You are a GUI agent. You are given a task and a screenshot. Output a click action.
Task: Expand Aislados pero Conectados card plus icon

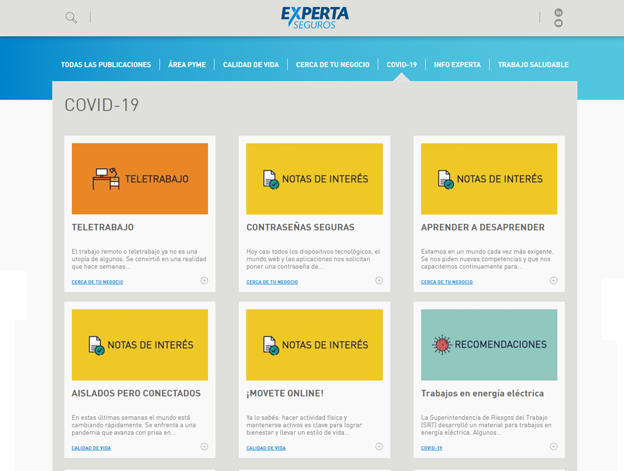[204, 446]
